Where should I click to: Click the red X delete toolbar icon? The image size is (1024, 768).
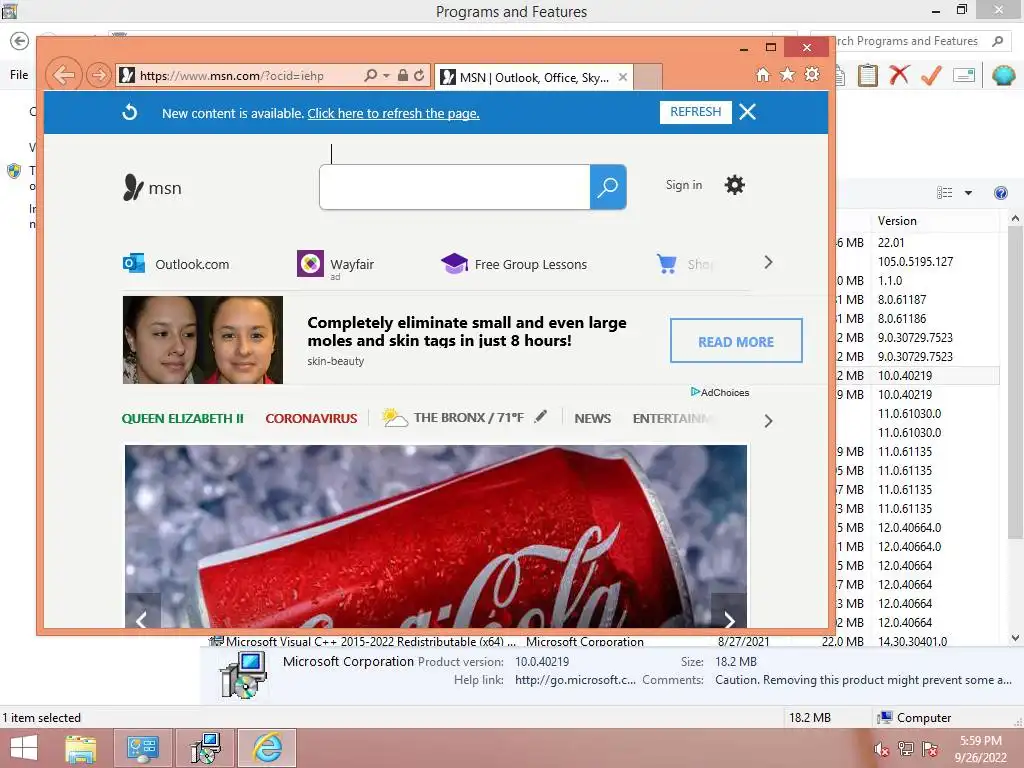(899, 75)
